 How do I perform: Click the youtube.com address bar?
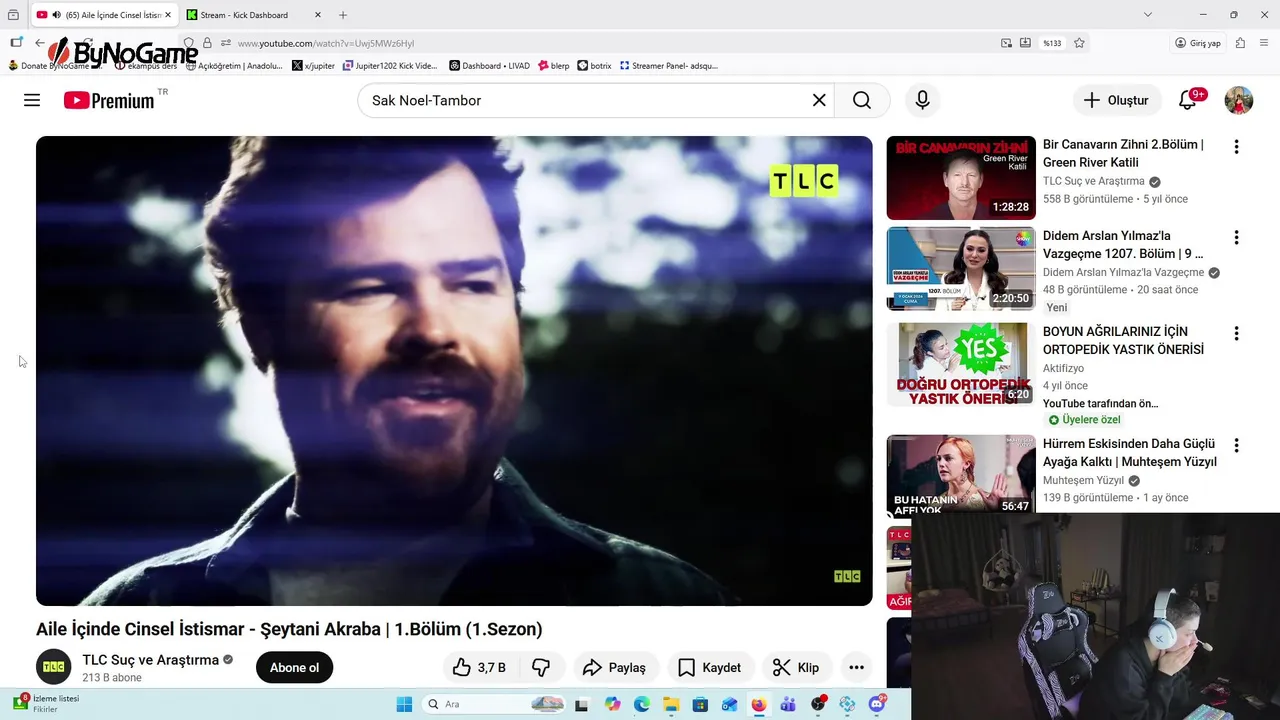click(600, 43)
